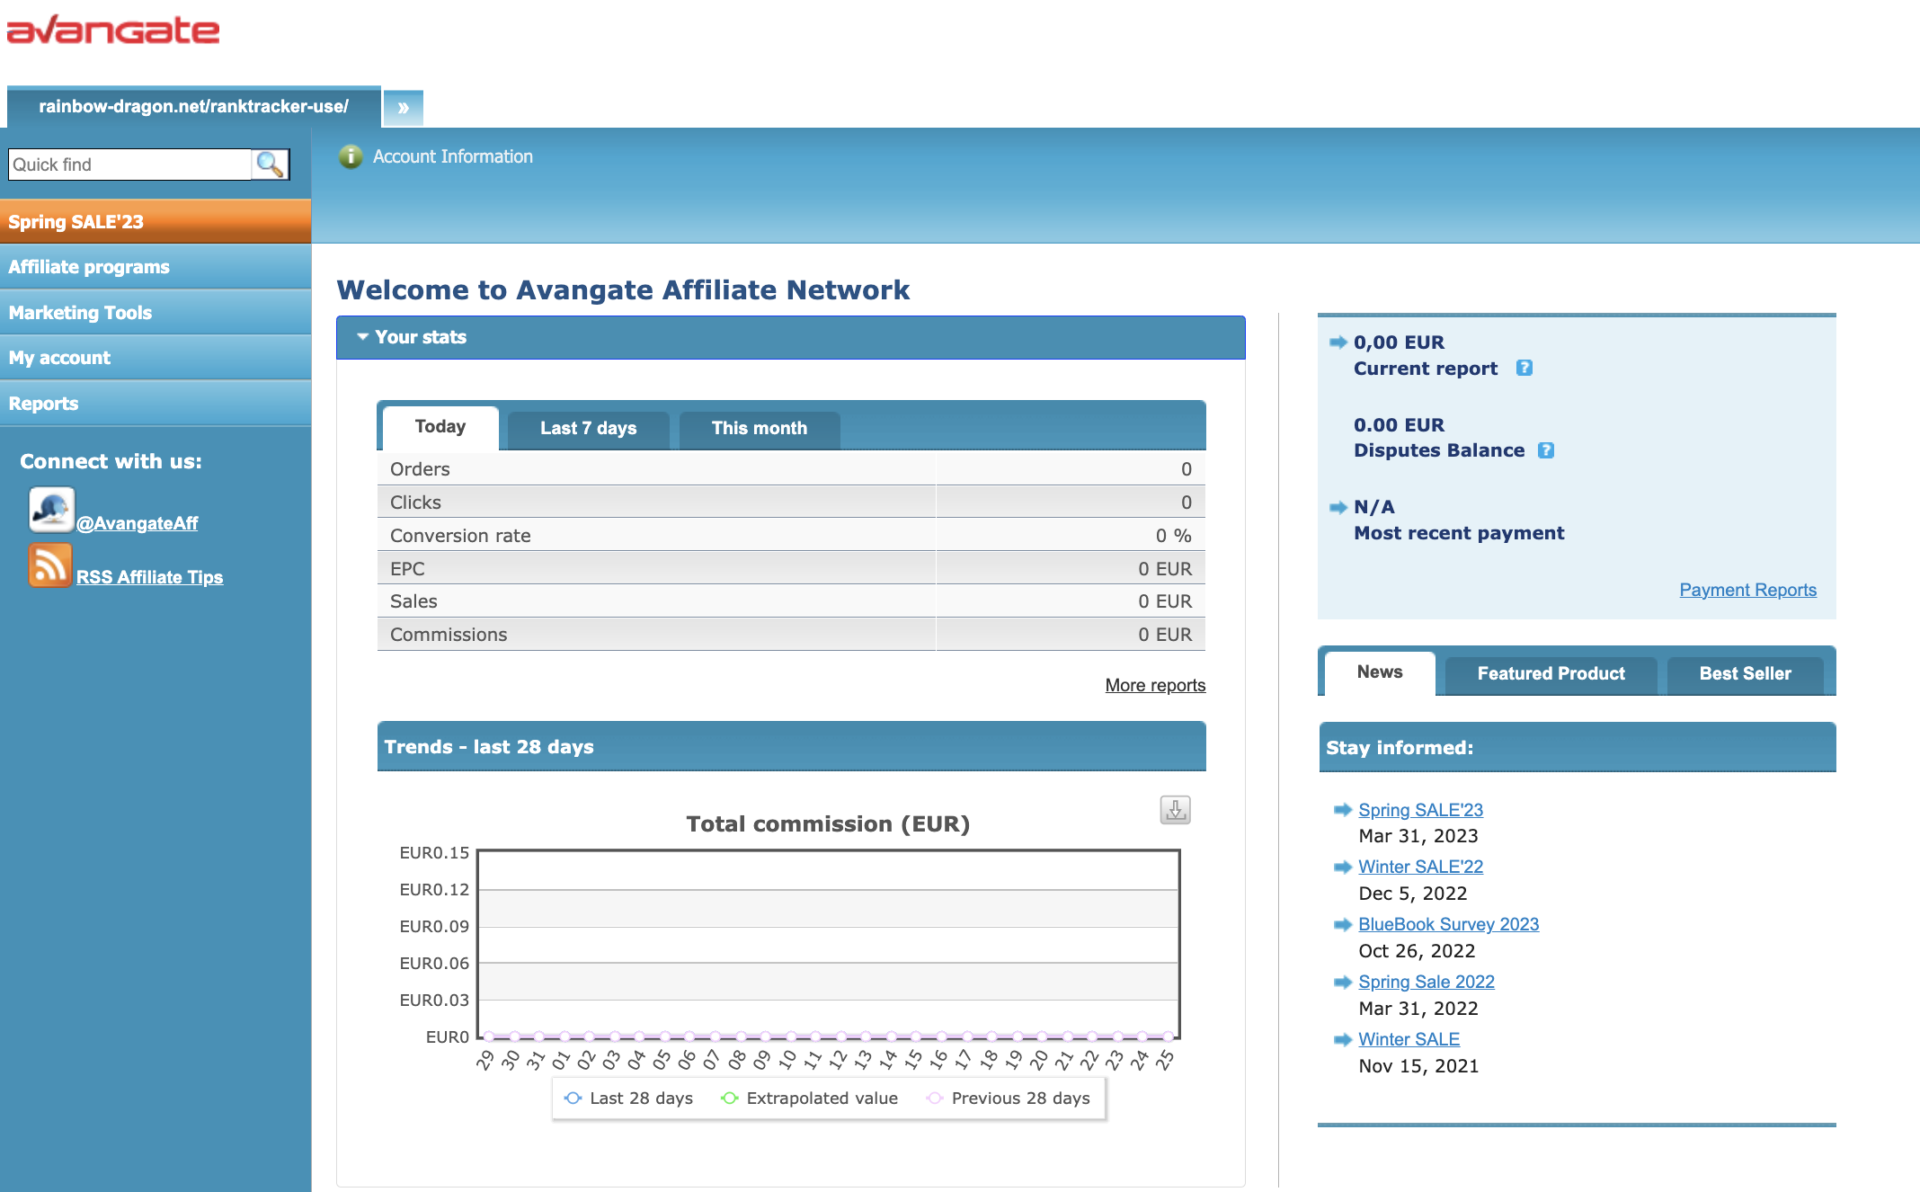Click the arrow bullet next to Winter SALE 2021
Image resolution: width=1920 pixels, height=1192 pixels.
pyautogui.click(x=1343, y=1040)
